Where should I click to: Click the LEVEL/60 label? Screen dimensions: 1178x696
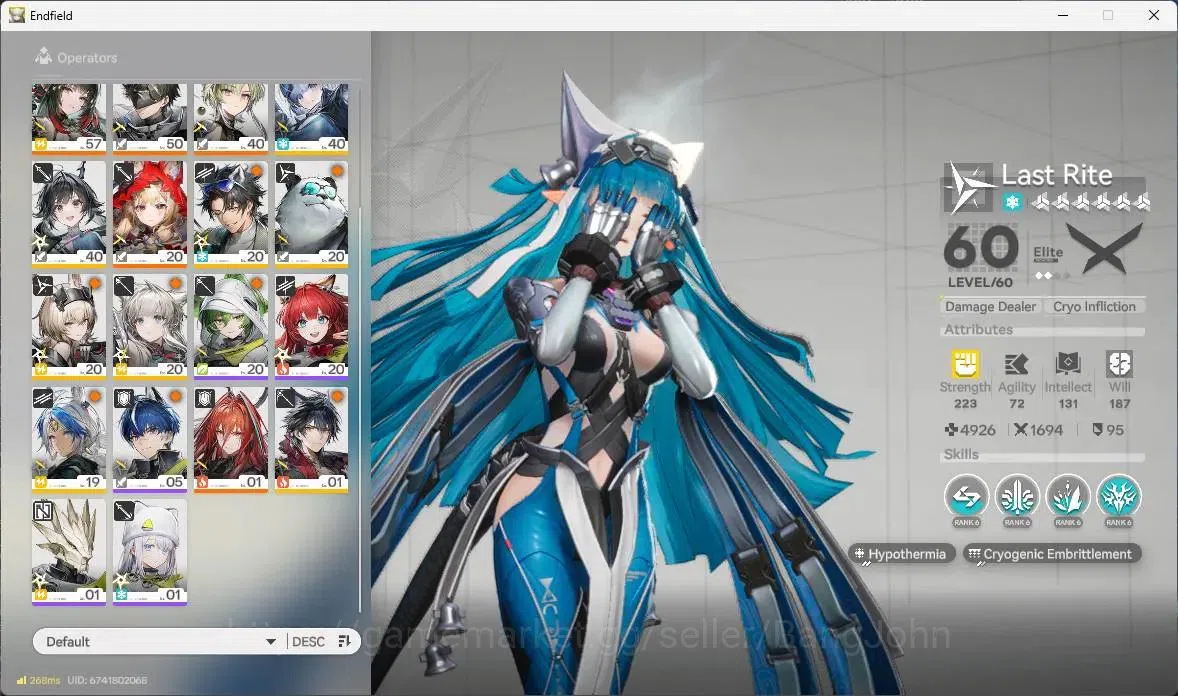coord(980,282)
